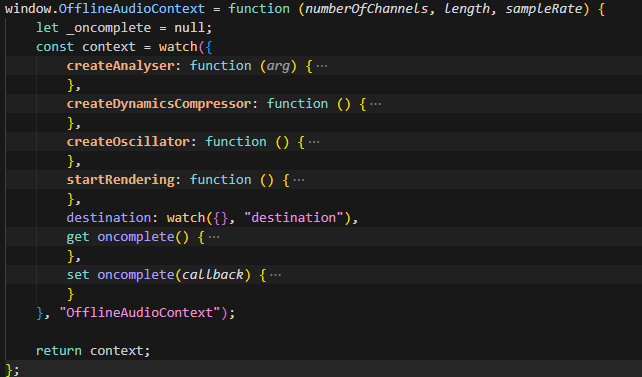642x377 pixels.
Task: Click function keyword on startRendering line
Action: coord(221,180)
